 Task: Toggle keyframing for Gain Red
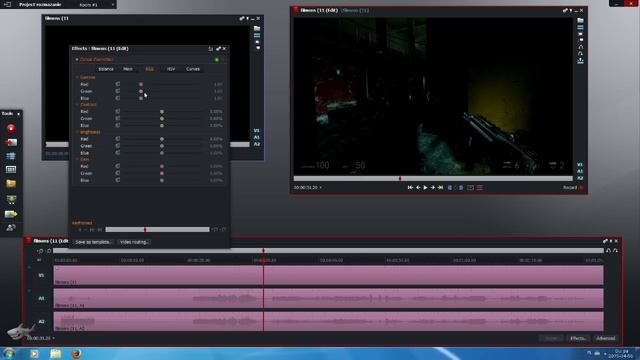118,166
